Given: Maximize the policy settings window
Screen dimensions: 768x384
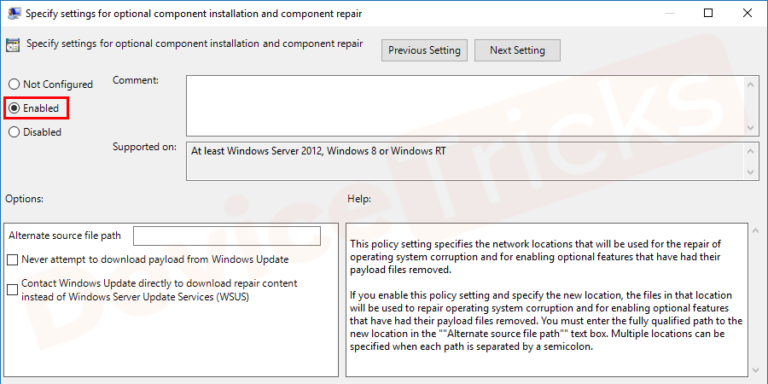Looking at the screenshot, I should [x=708, y=13].
